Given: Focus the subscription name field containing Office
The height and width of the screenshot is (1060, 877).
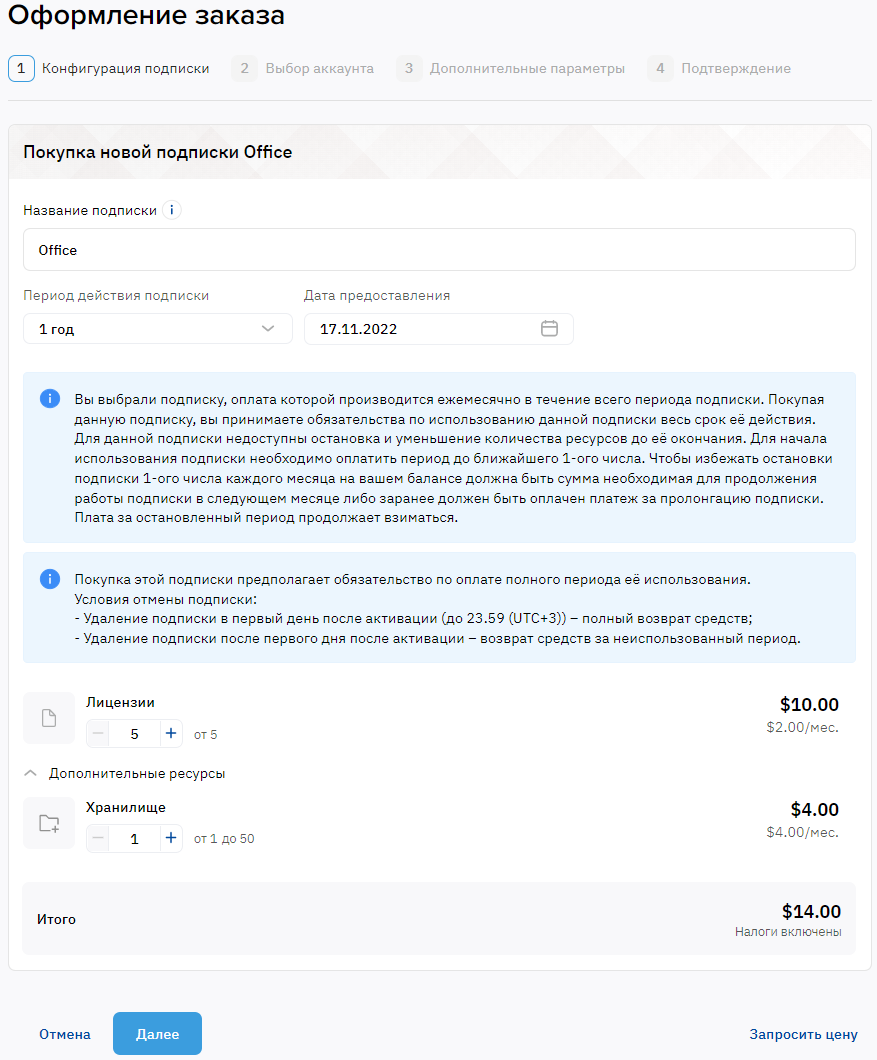Looking at the screenshot, I should coord(440,249).
